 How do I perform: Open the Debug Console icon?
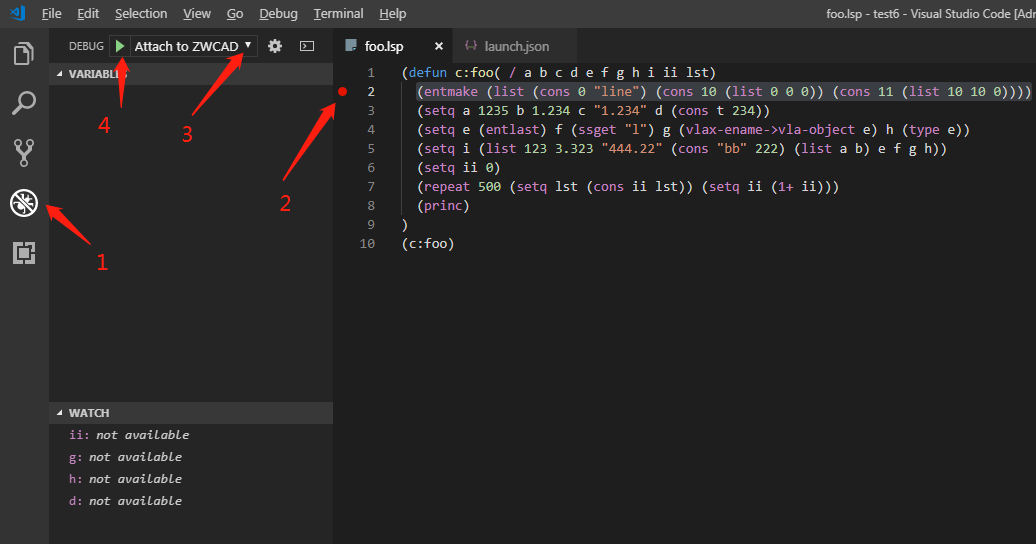307,46
